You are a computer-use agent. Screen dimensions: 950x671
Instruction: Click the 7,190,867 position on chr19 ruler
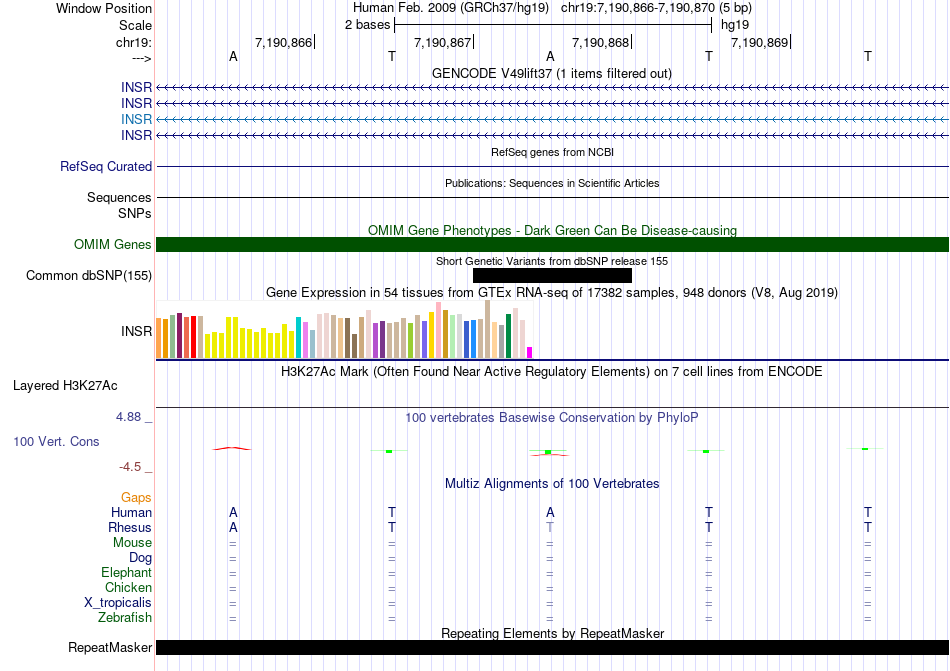[x=442, y=42]
